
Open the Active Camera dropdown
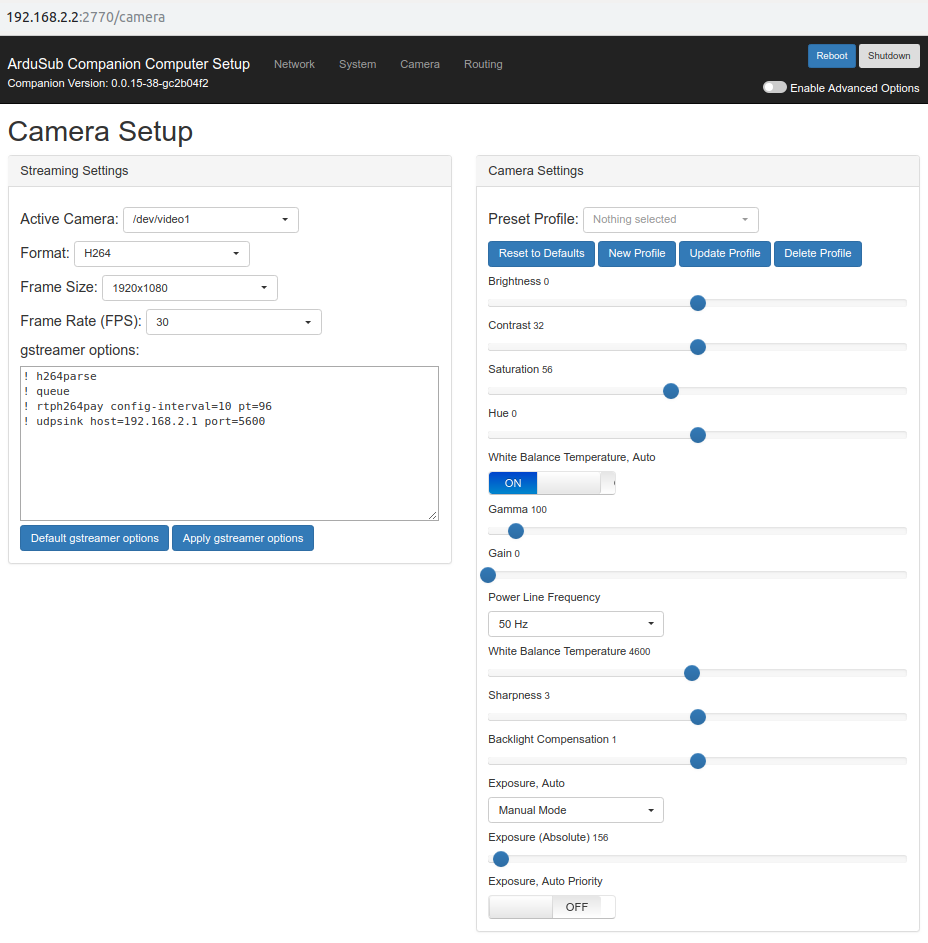pos(210,220)
